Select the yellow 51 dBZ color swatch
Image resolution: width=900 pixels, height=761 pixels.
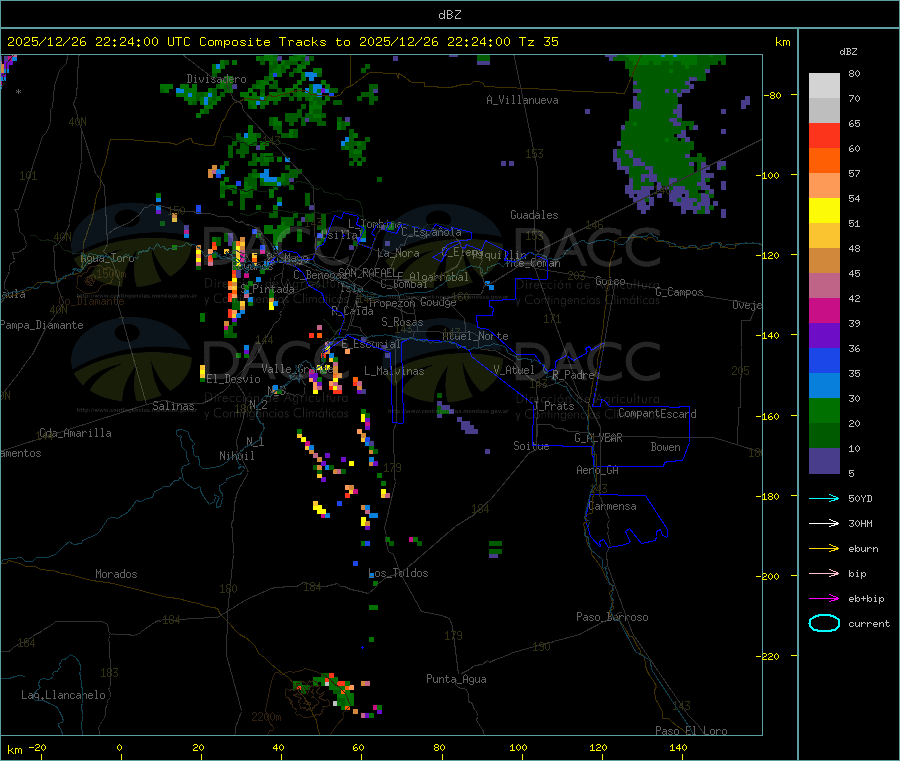coord(824,211)
